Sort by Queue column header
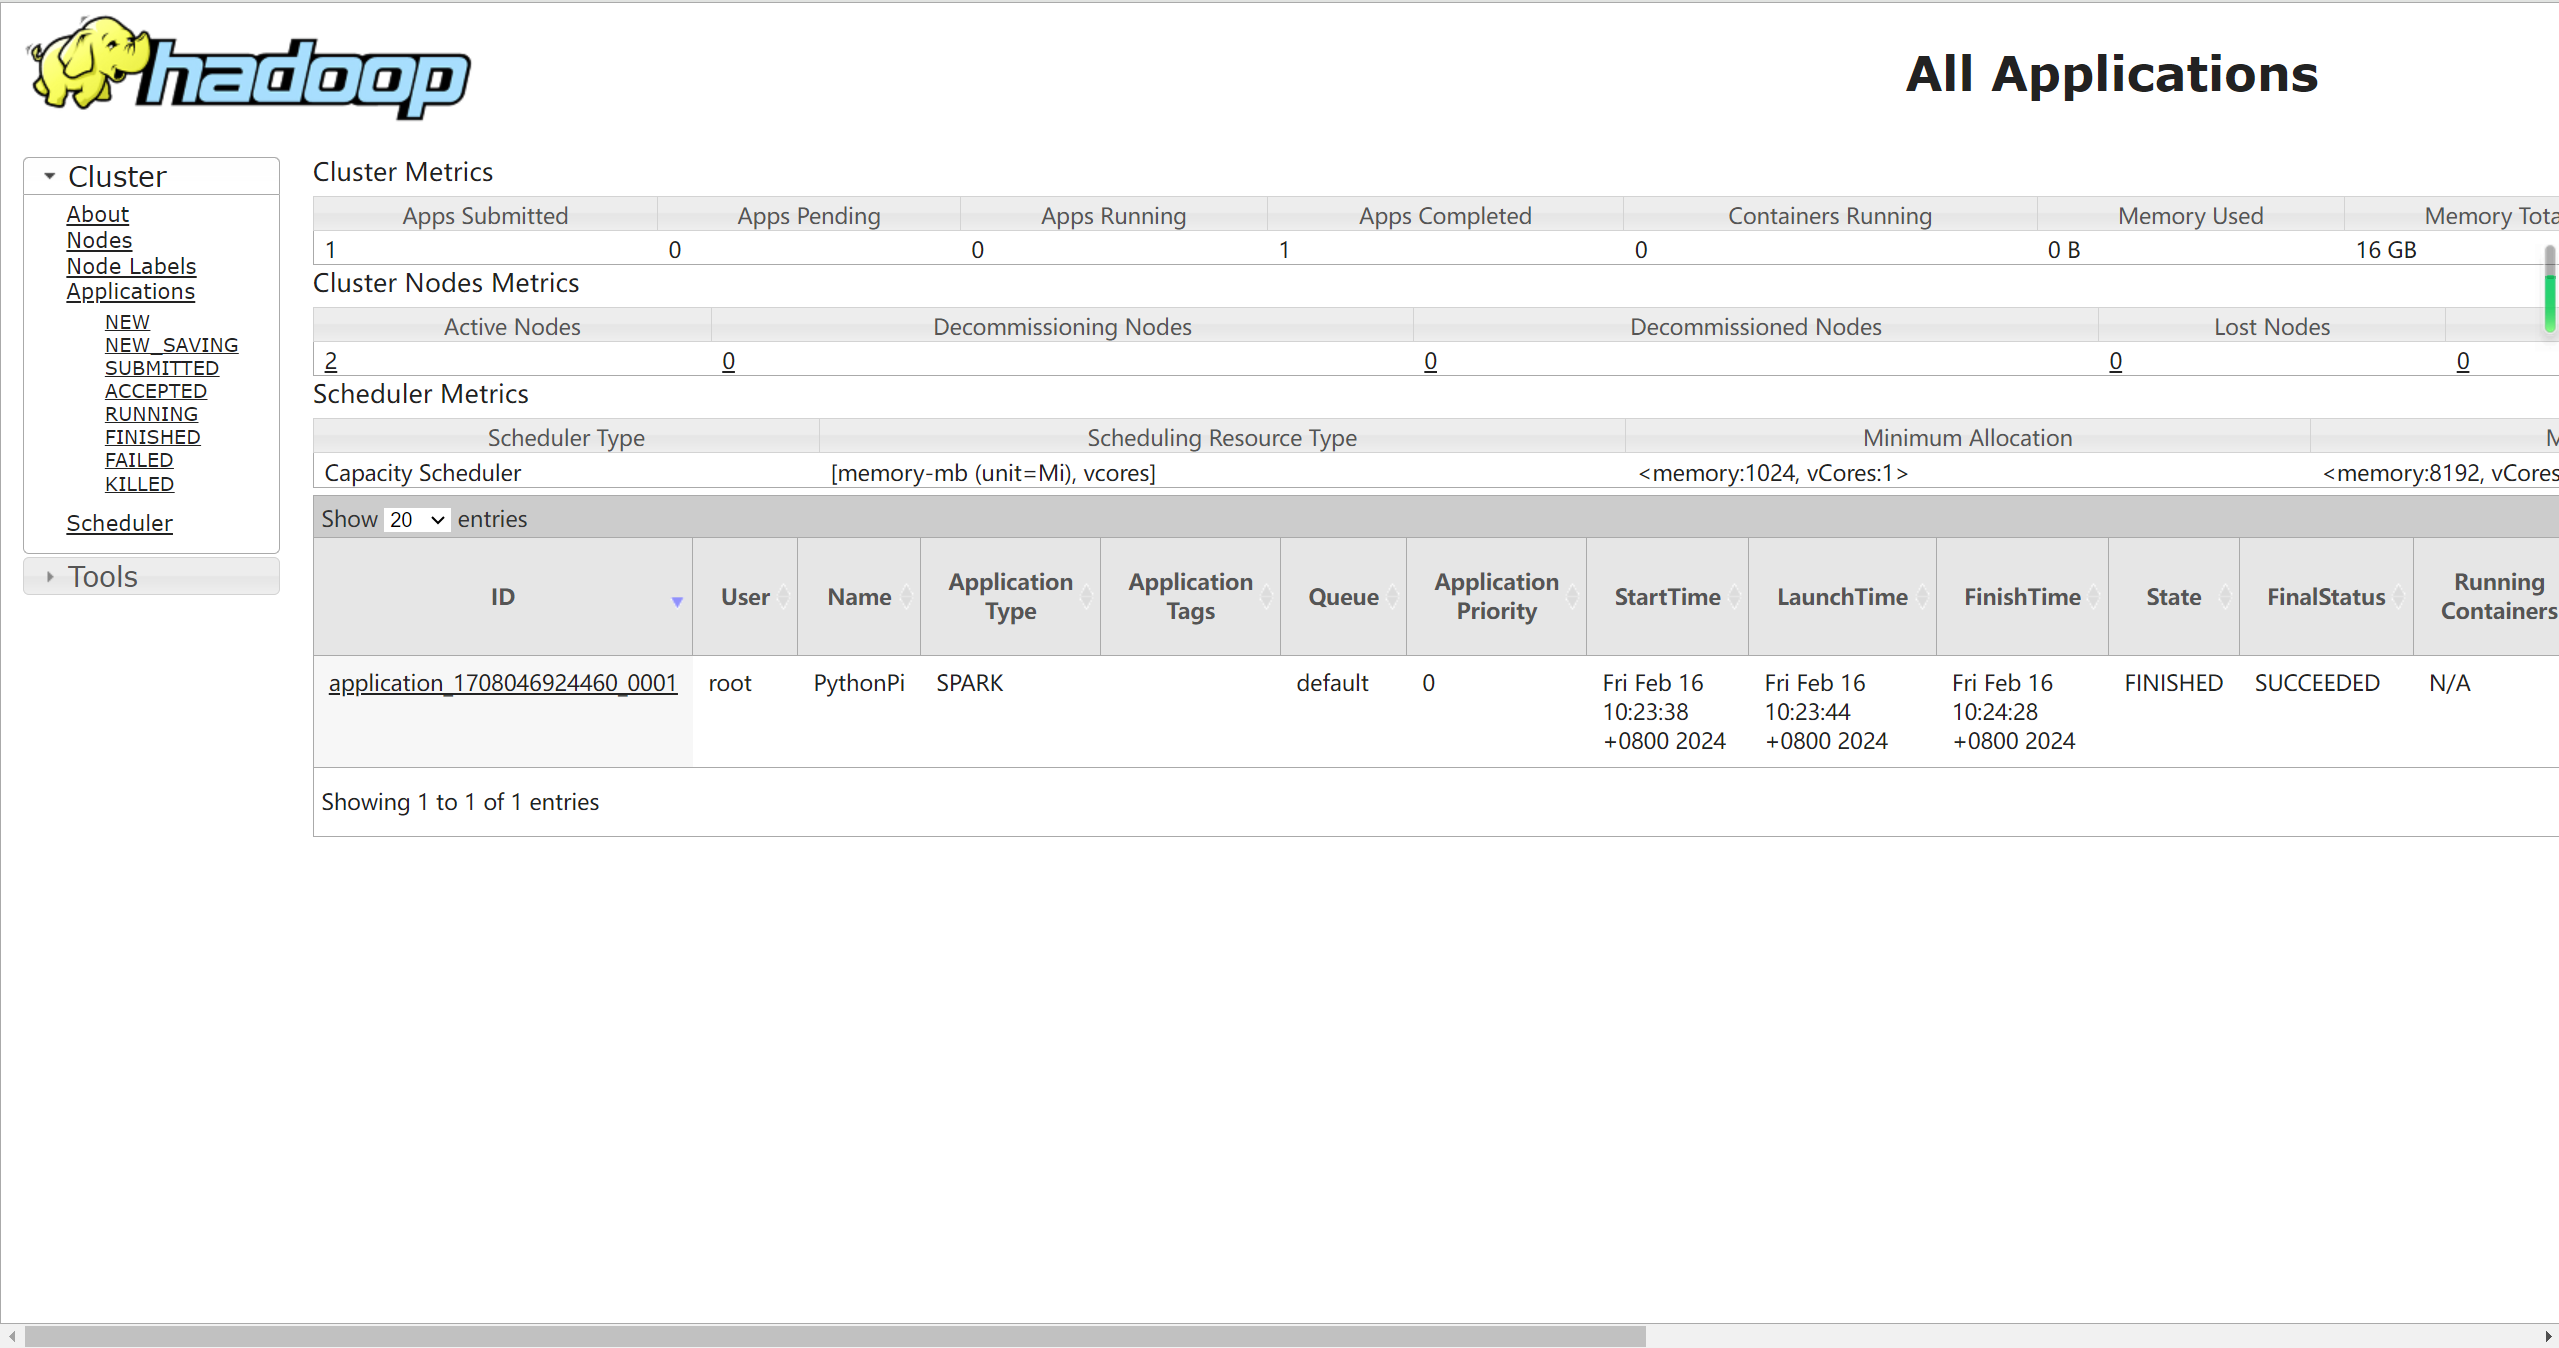 pyautogui.click(x=1343, y=597)
